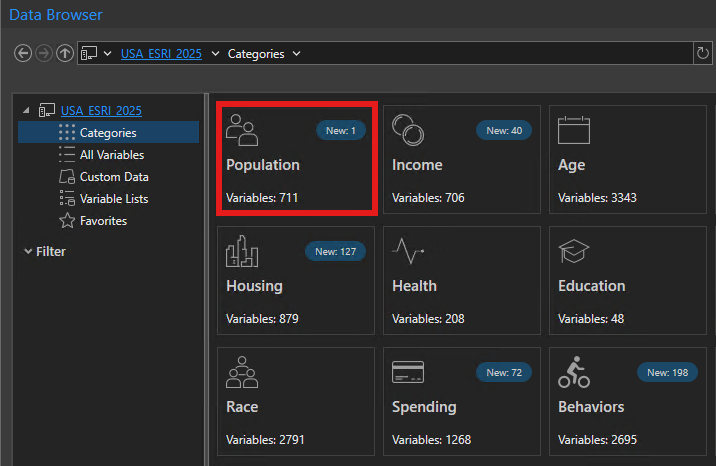Click "Variables: 711" text

tap(262, 198)
